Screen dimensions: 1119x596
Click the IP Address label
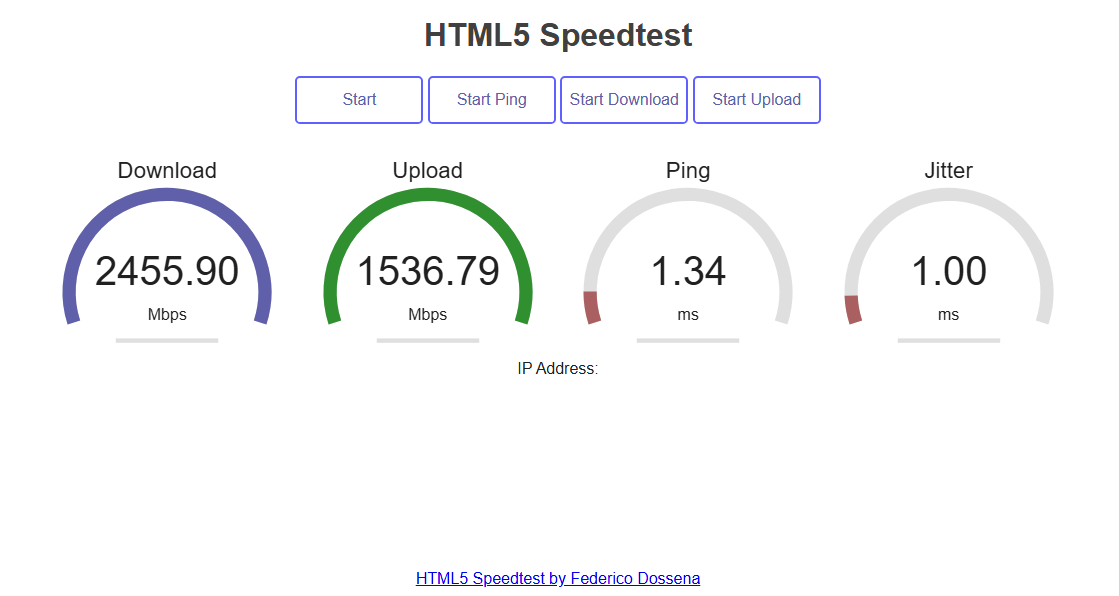coord(558,369)
